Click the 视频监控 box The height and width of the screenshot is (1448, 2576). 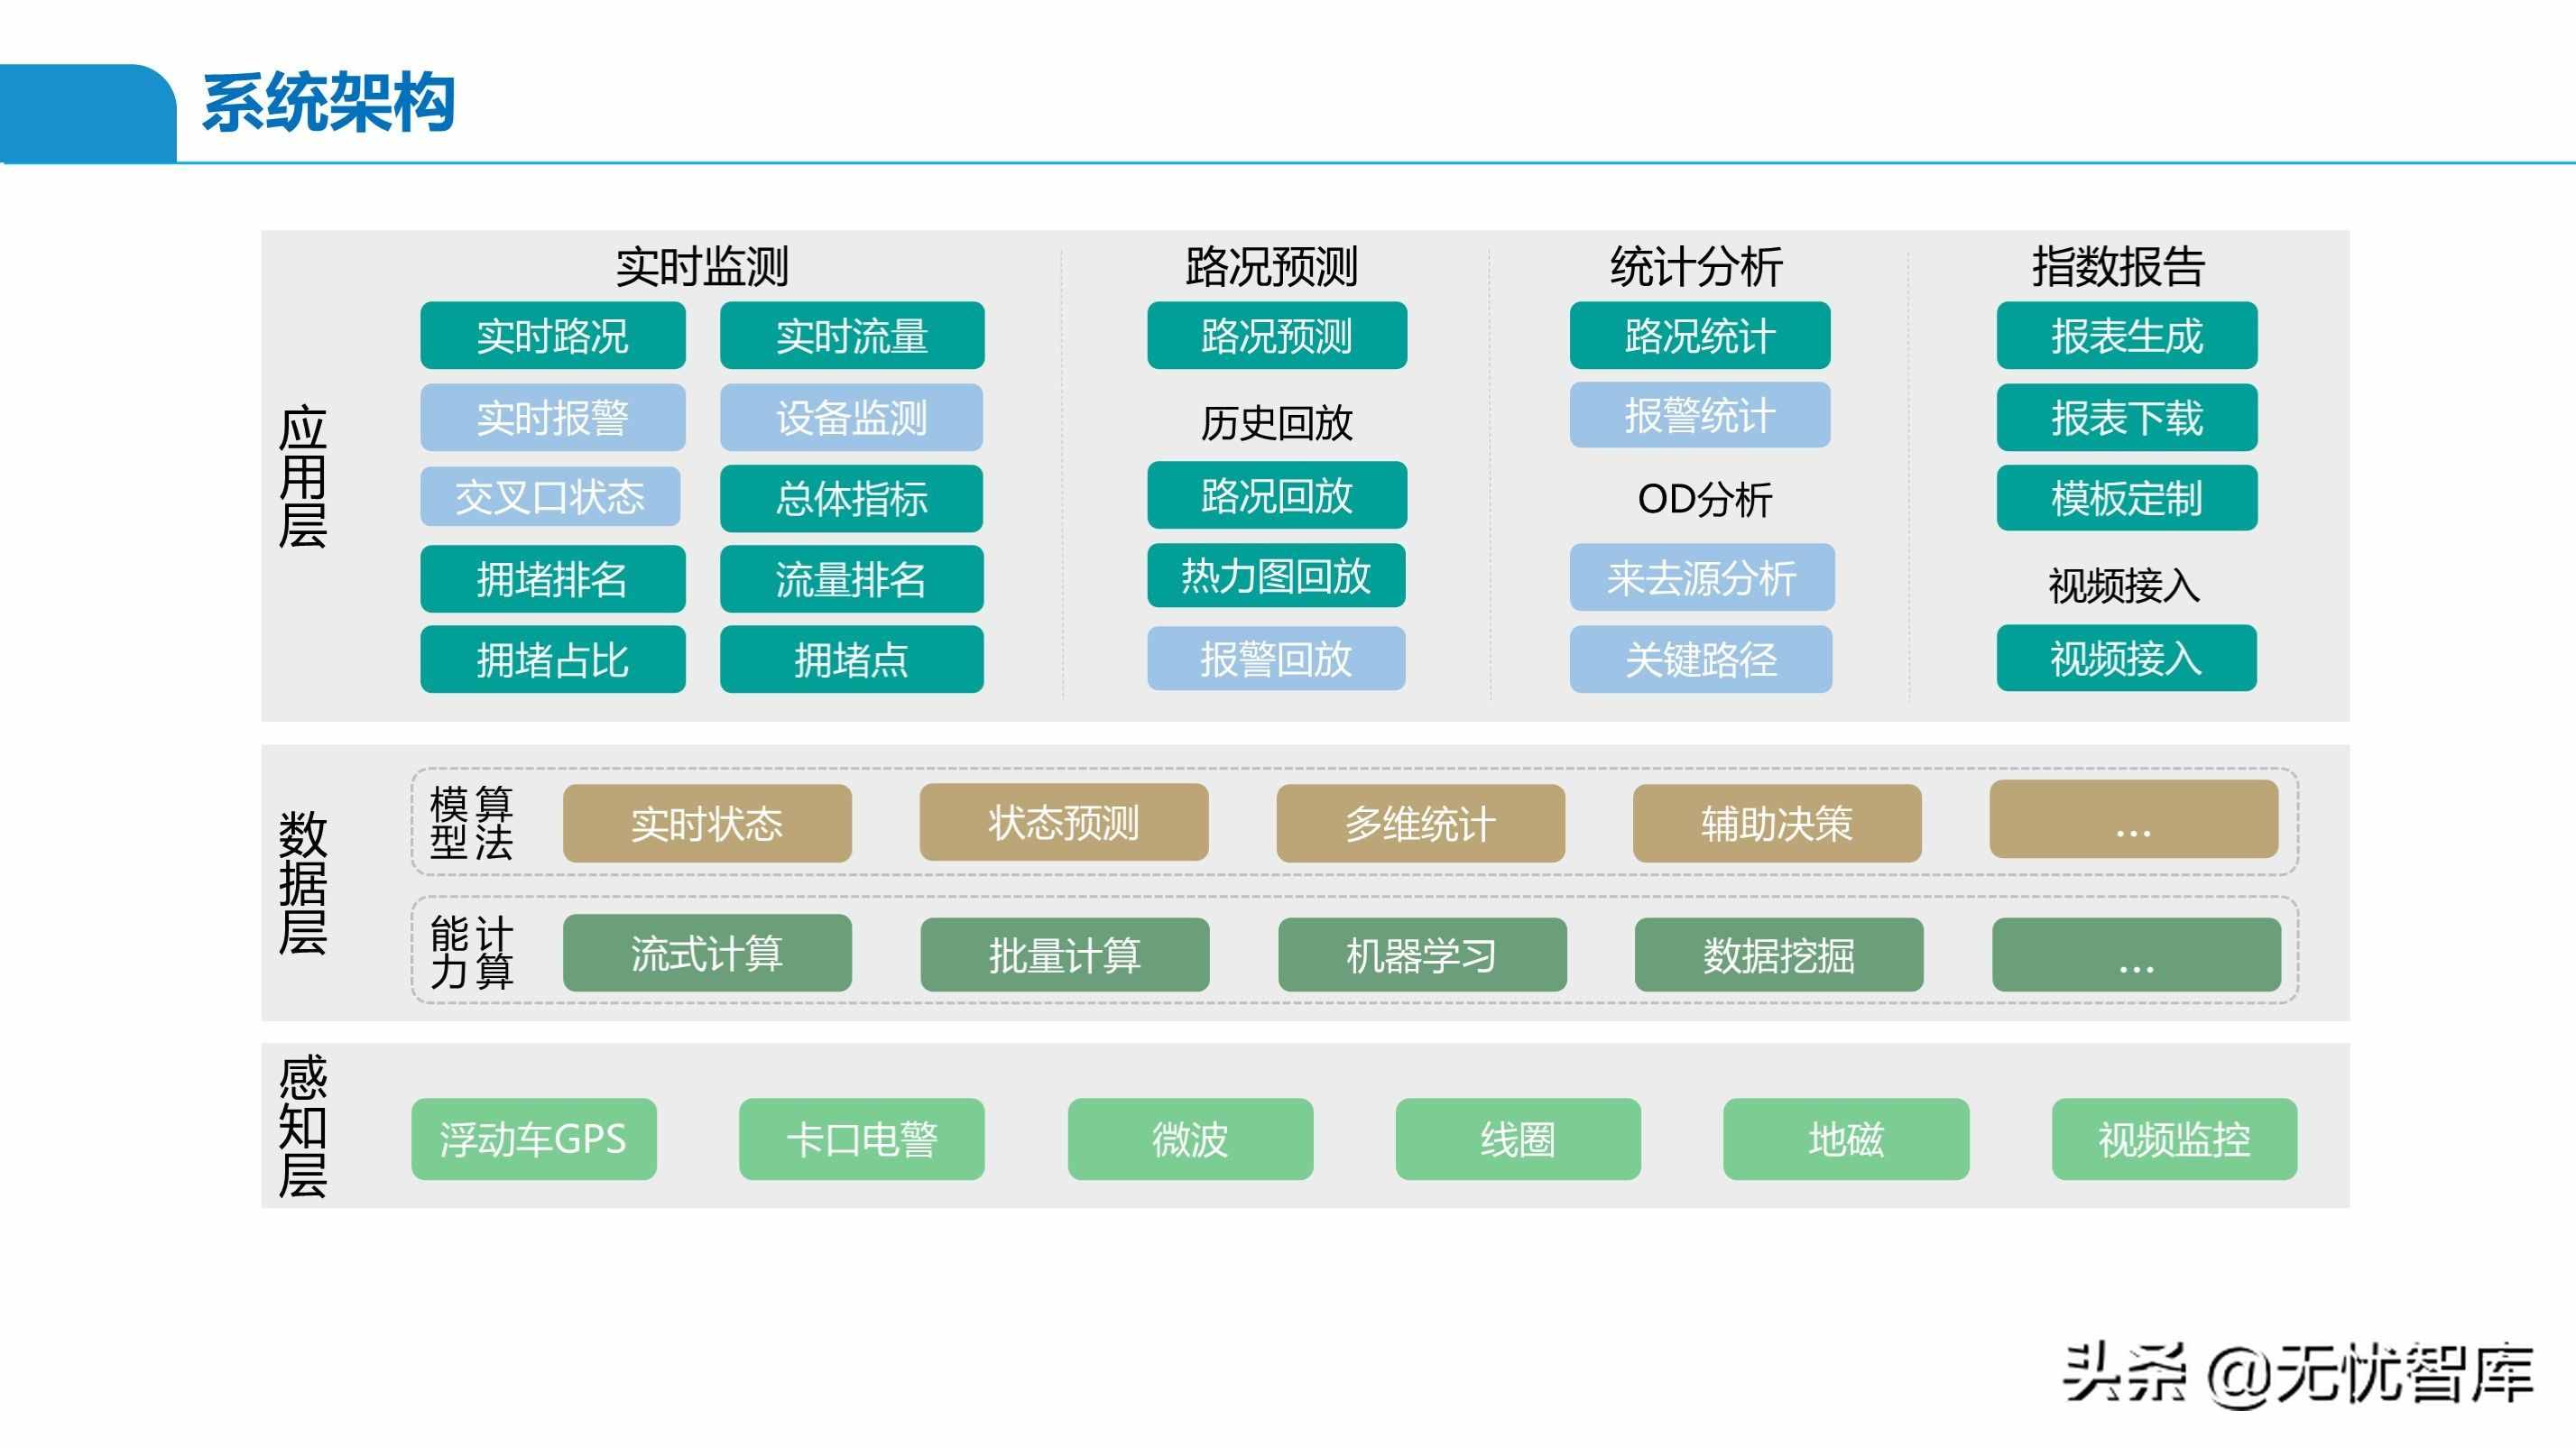(2174, 1139)
